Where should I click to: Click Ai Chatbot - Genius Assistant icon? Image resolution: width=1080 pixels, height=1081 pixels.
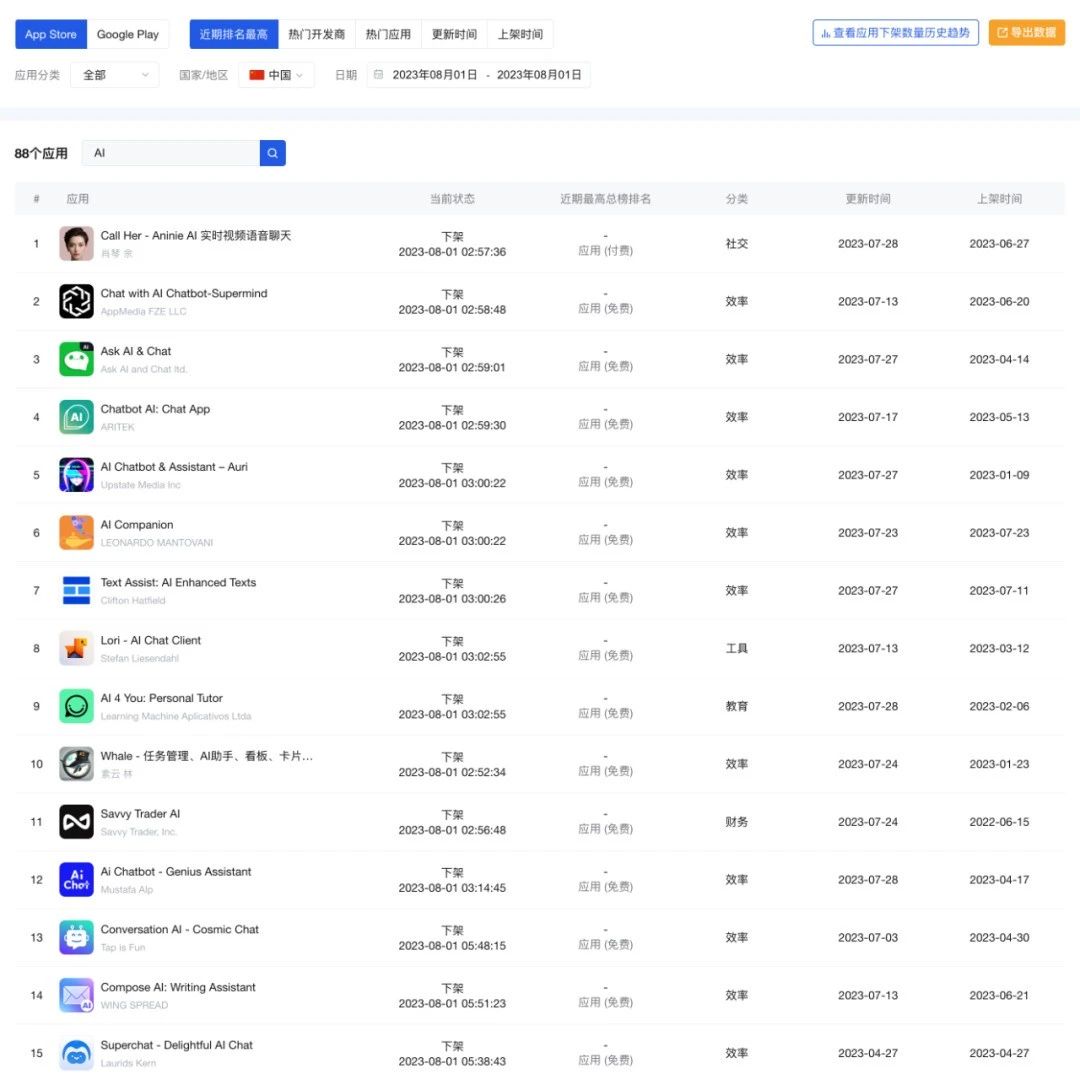coord(77,880)
